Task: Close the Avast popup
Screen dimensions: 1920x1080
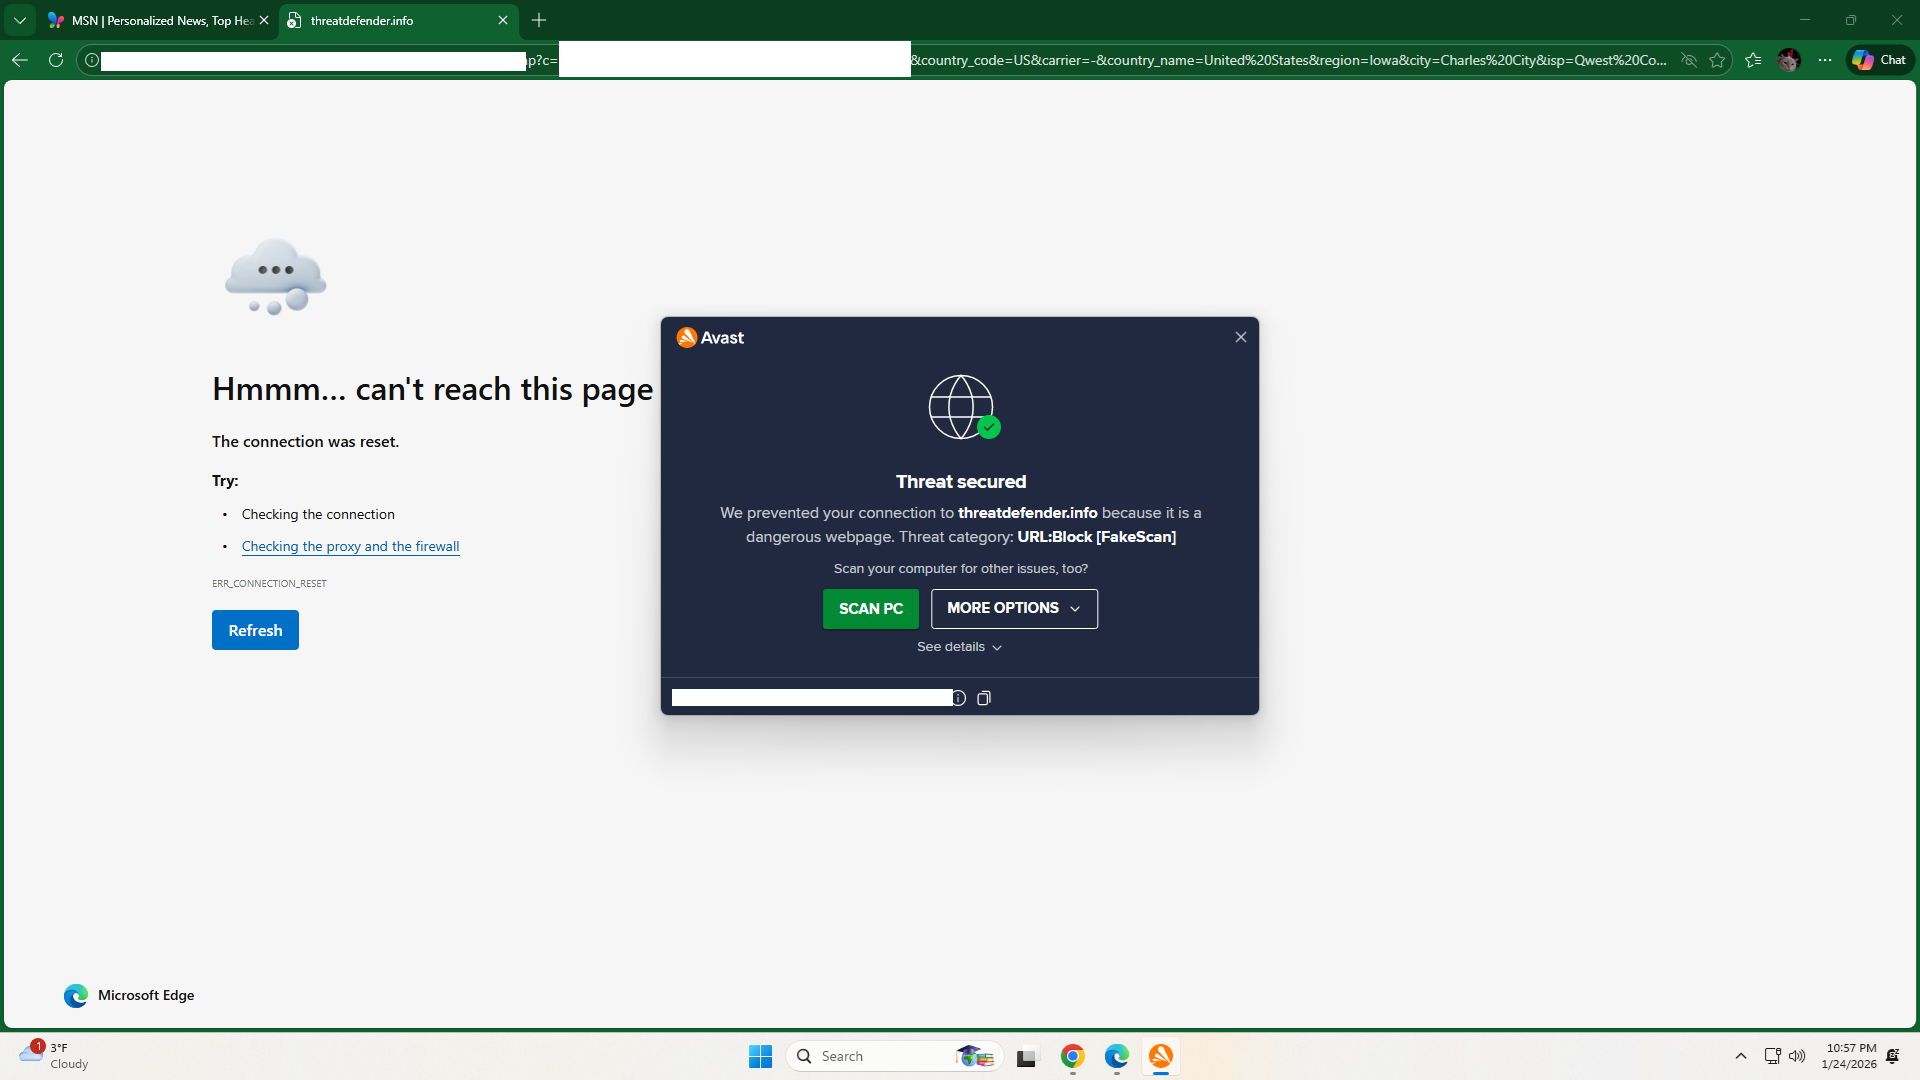Action: [x=1241, y=337]
